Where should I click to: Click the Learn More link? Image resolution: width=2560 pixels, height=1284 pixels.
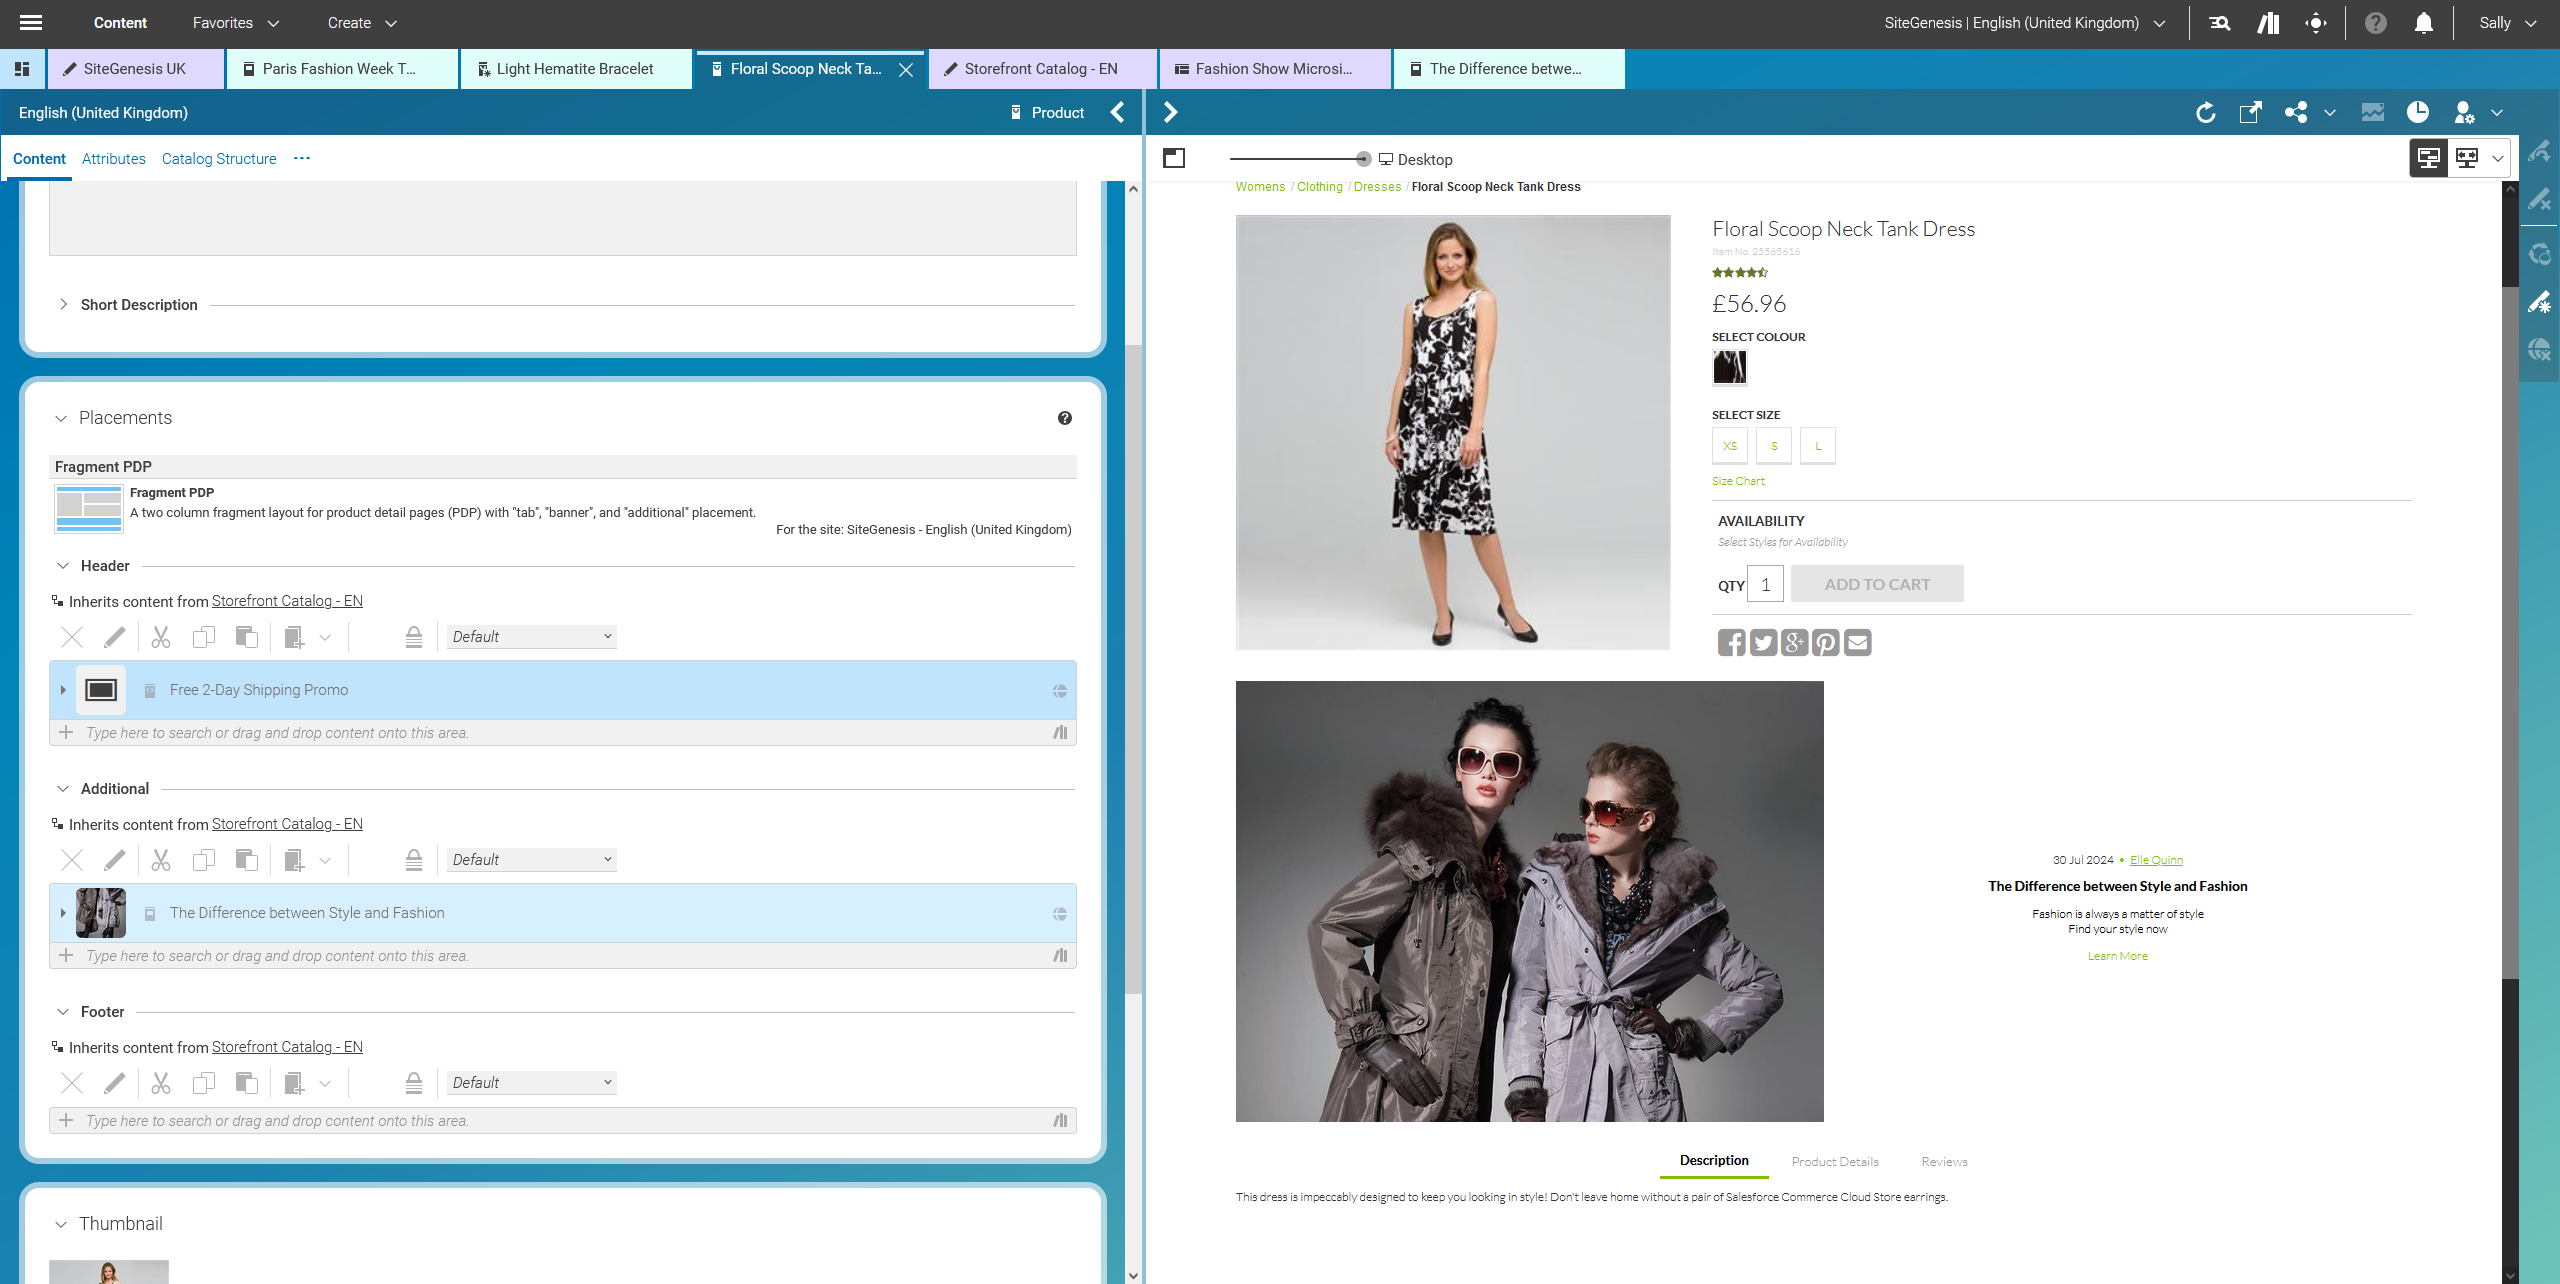pos(2117,956)
